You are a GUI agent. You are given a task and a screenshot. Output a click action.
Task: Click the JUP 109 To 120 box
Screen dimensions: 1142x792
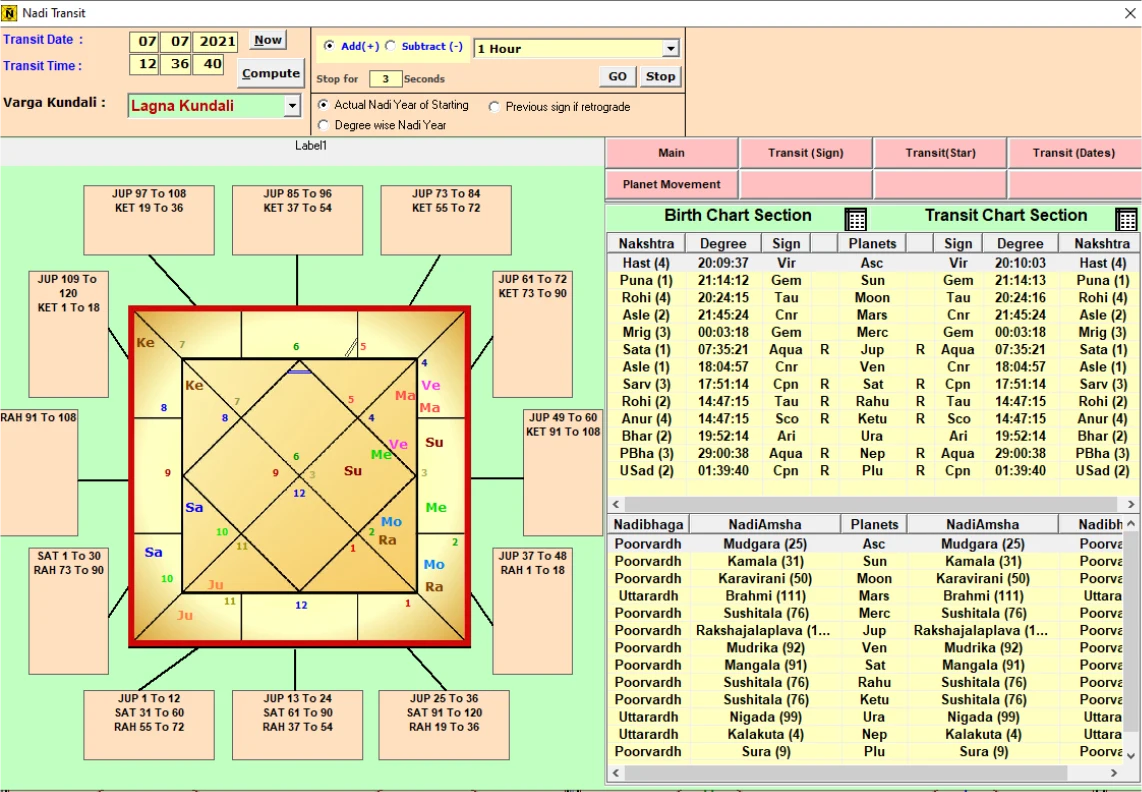(68, 334)
